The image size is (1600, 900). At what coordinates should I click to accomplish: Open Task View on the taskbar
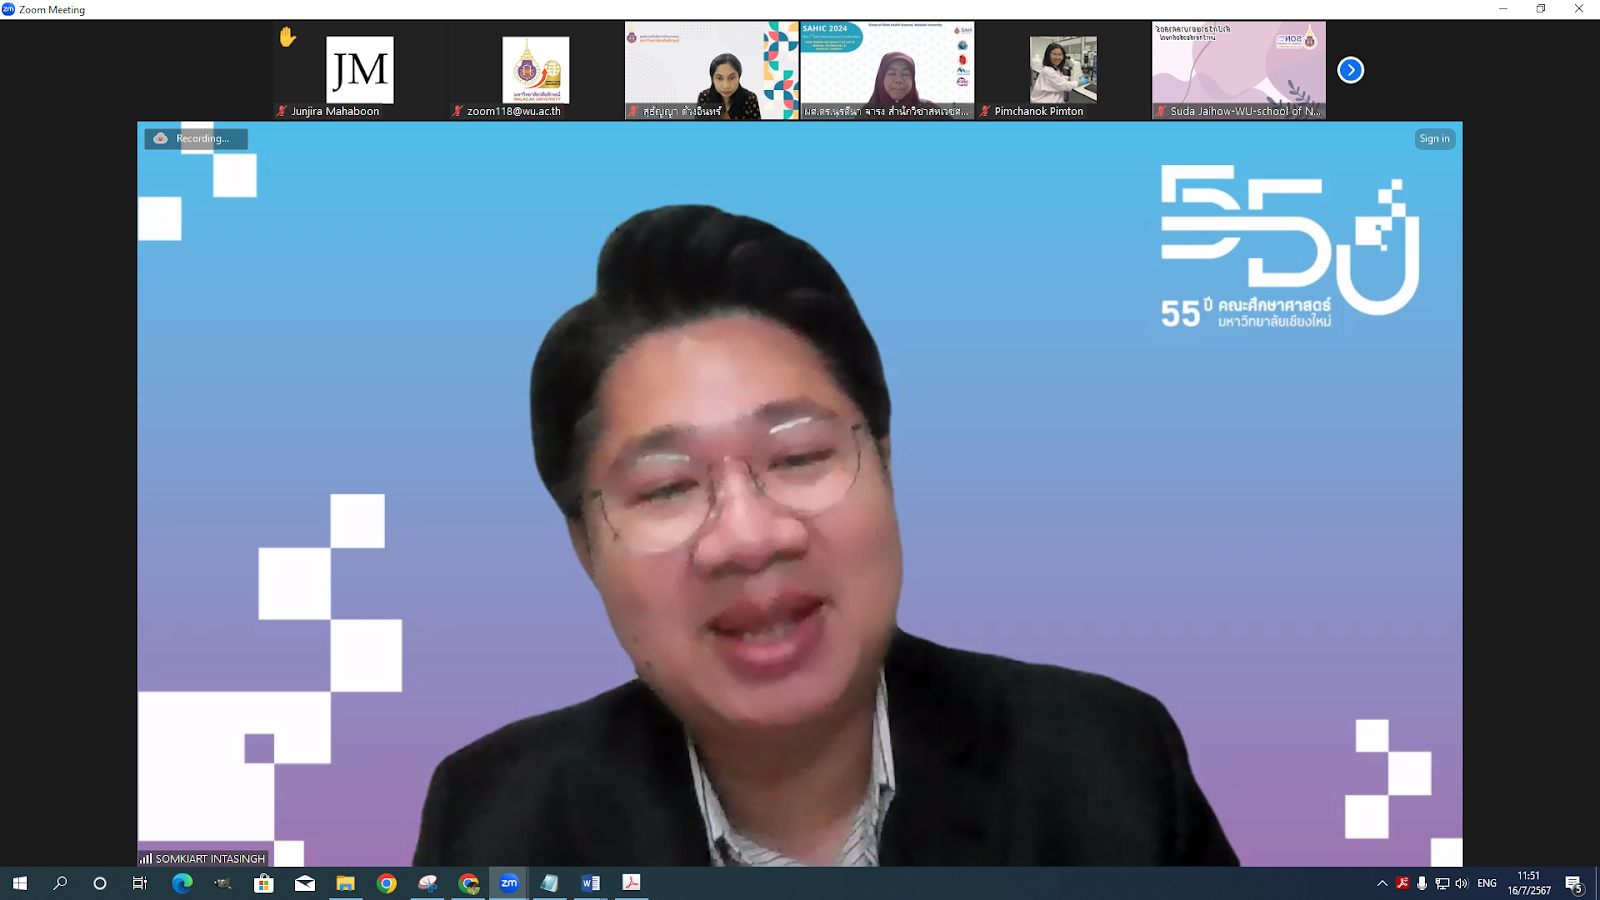click(140, 883)
